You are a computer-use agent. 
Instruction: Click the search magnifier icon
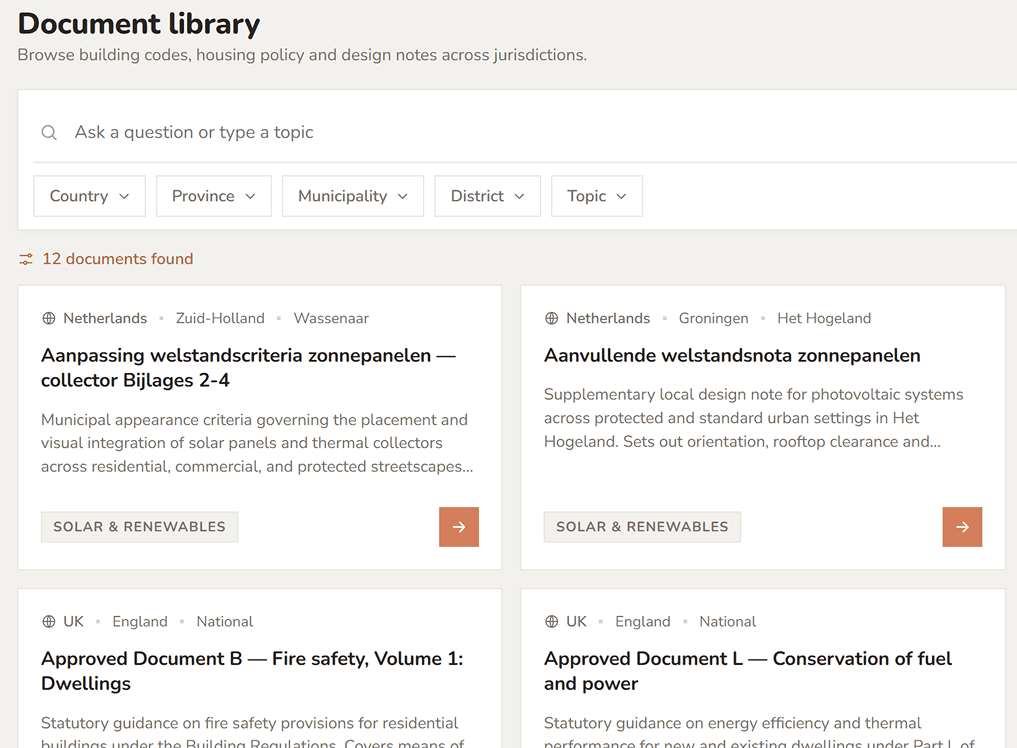pos(49,133)
